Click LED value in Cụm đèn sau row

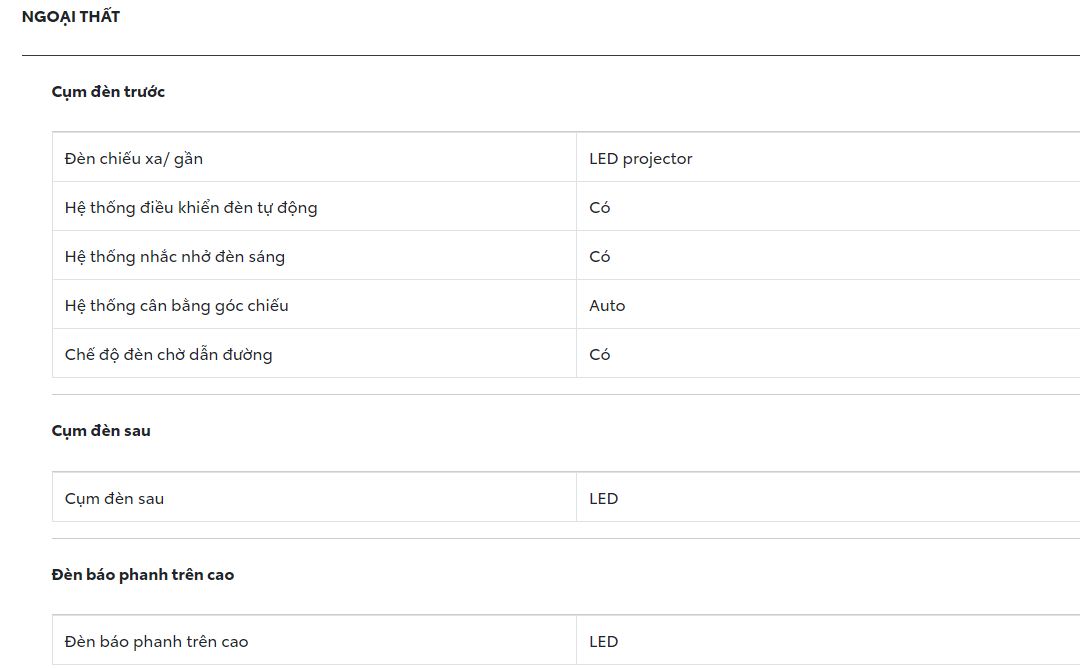[x=604, y=499]
